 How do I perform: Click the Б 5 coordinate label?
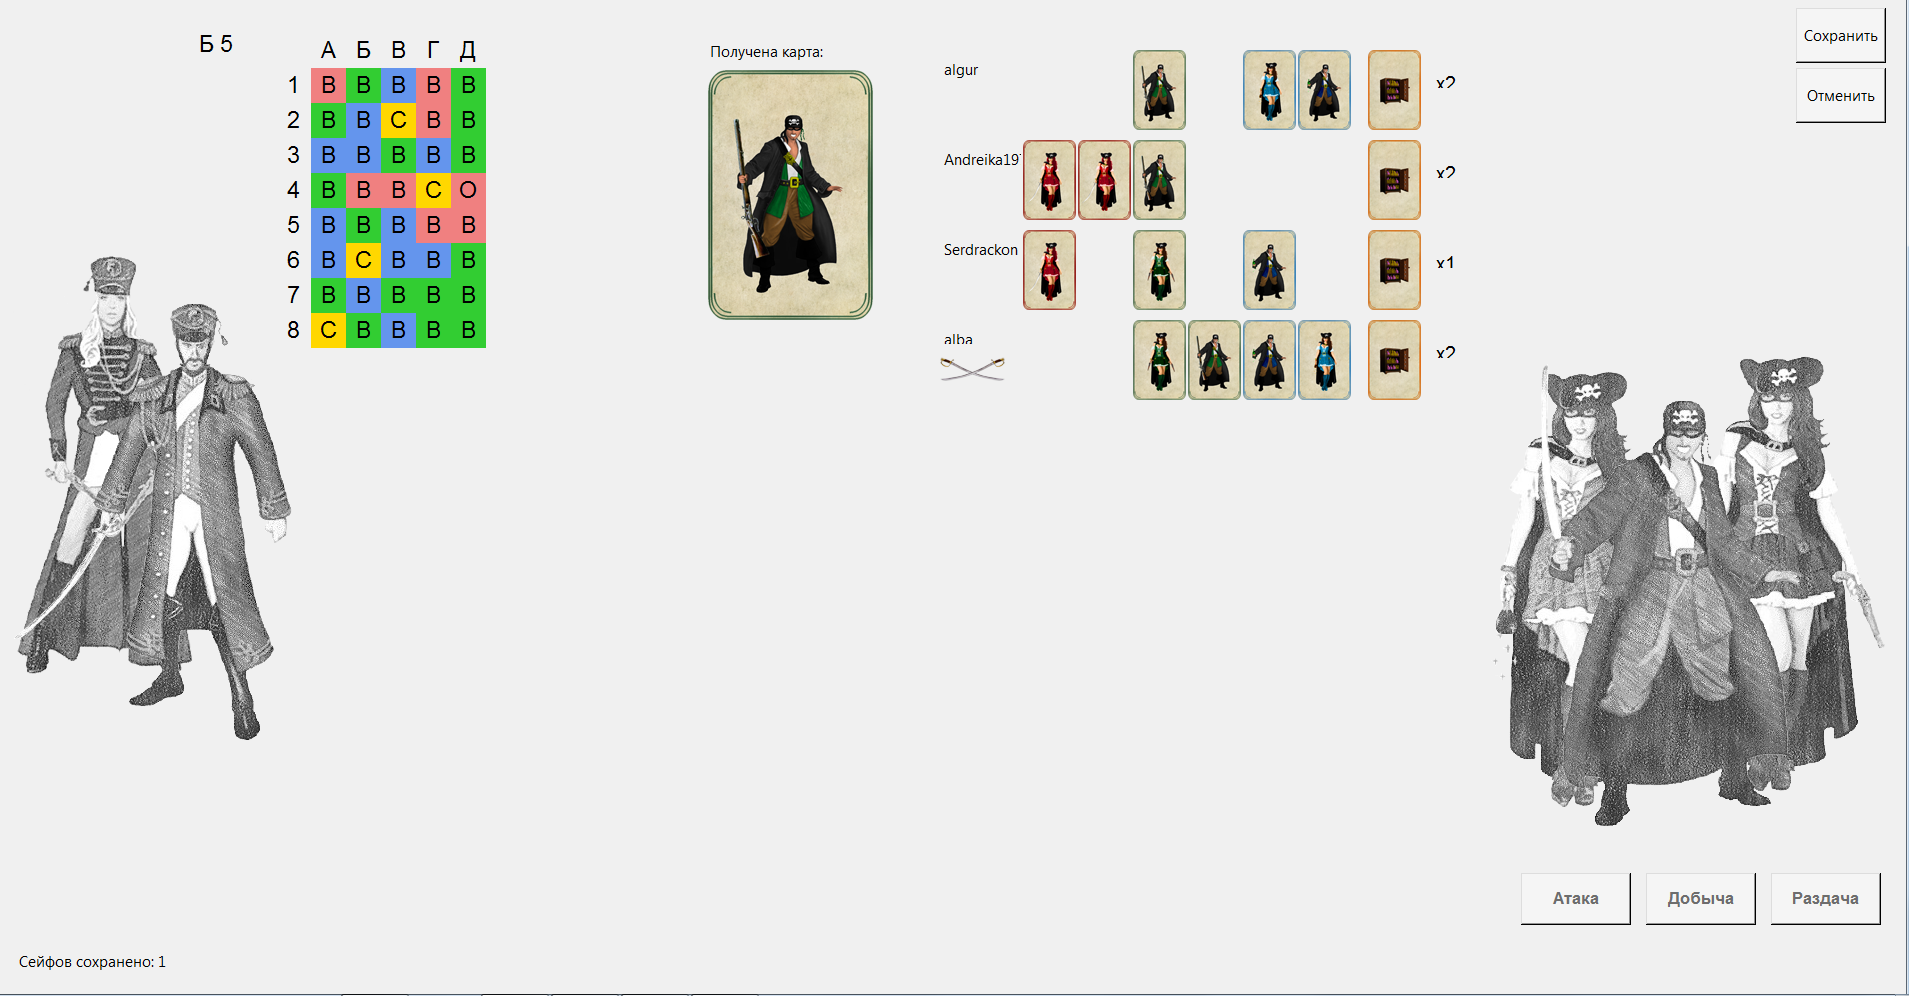216,44
